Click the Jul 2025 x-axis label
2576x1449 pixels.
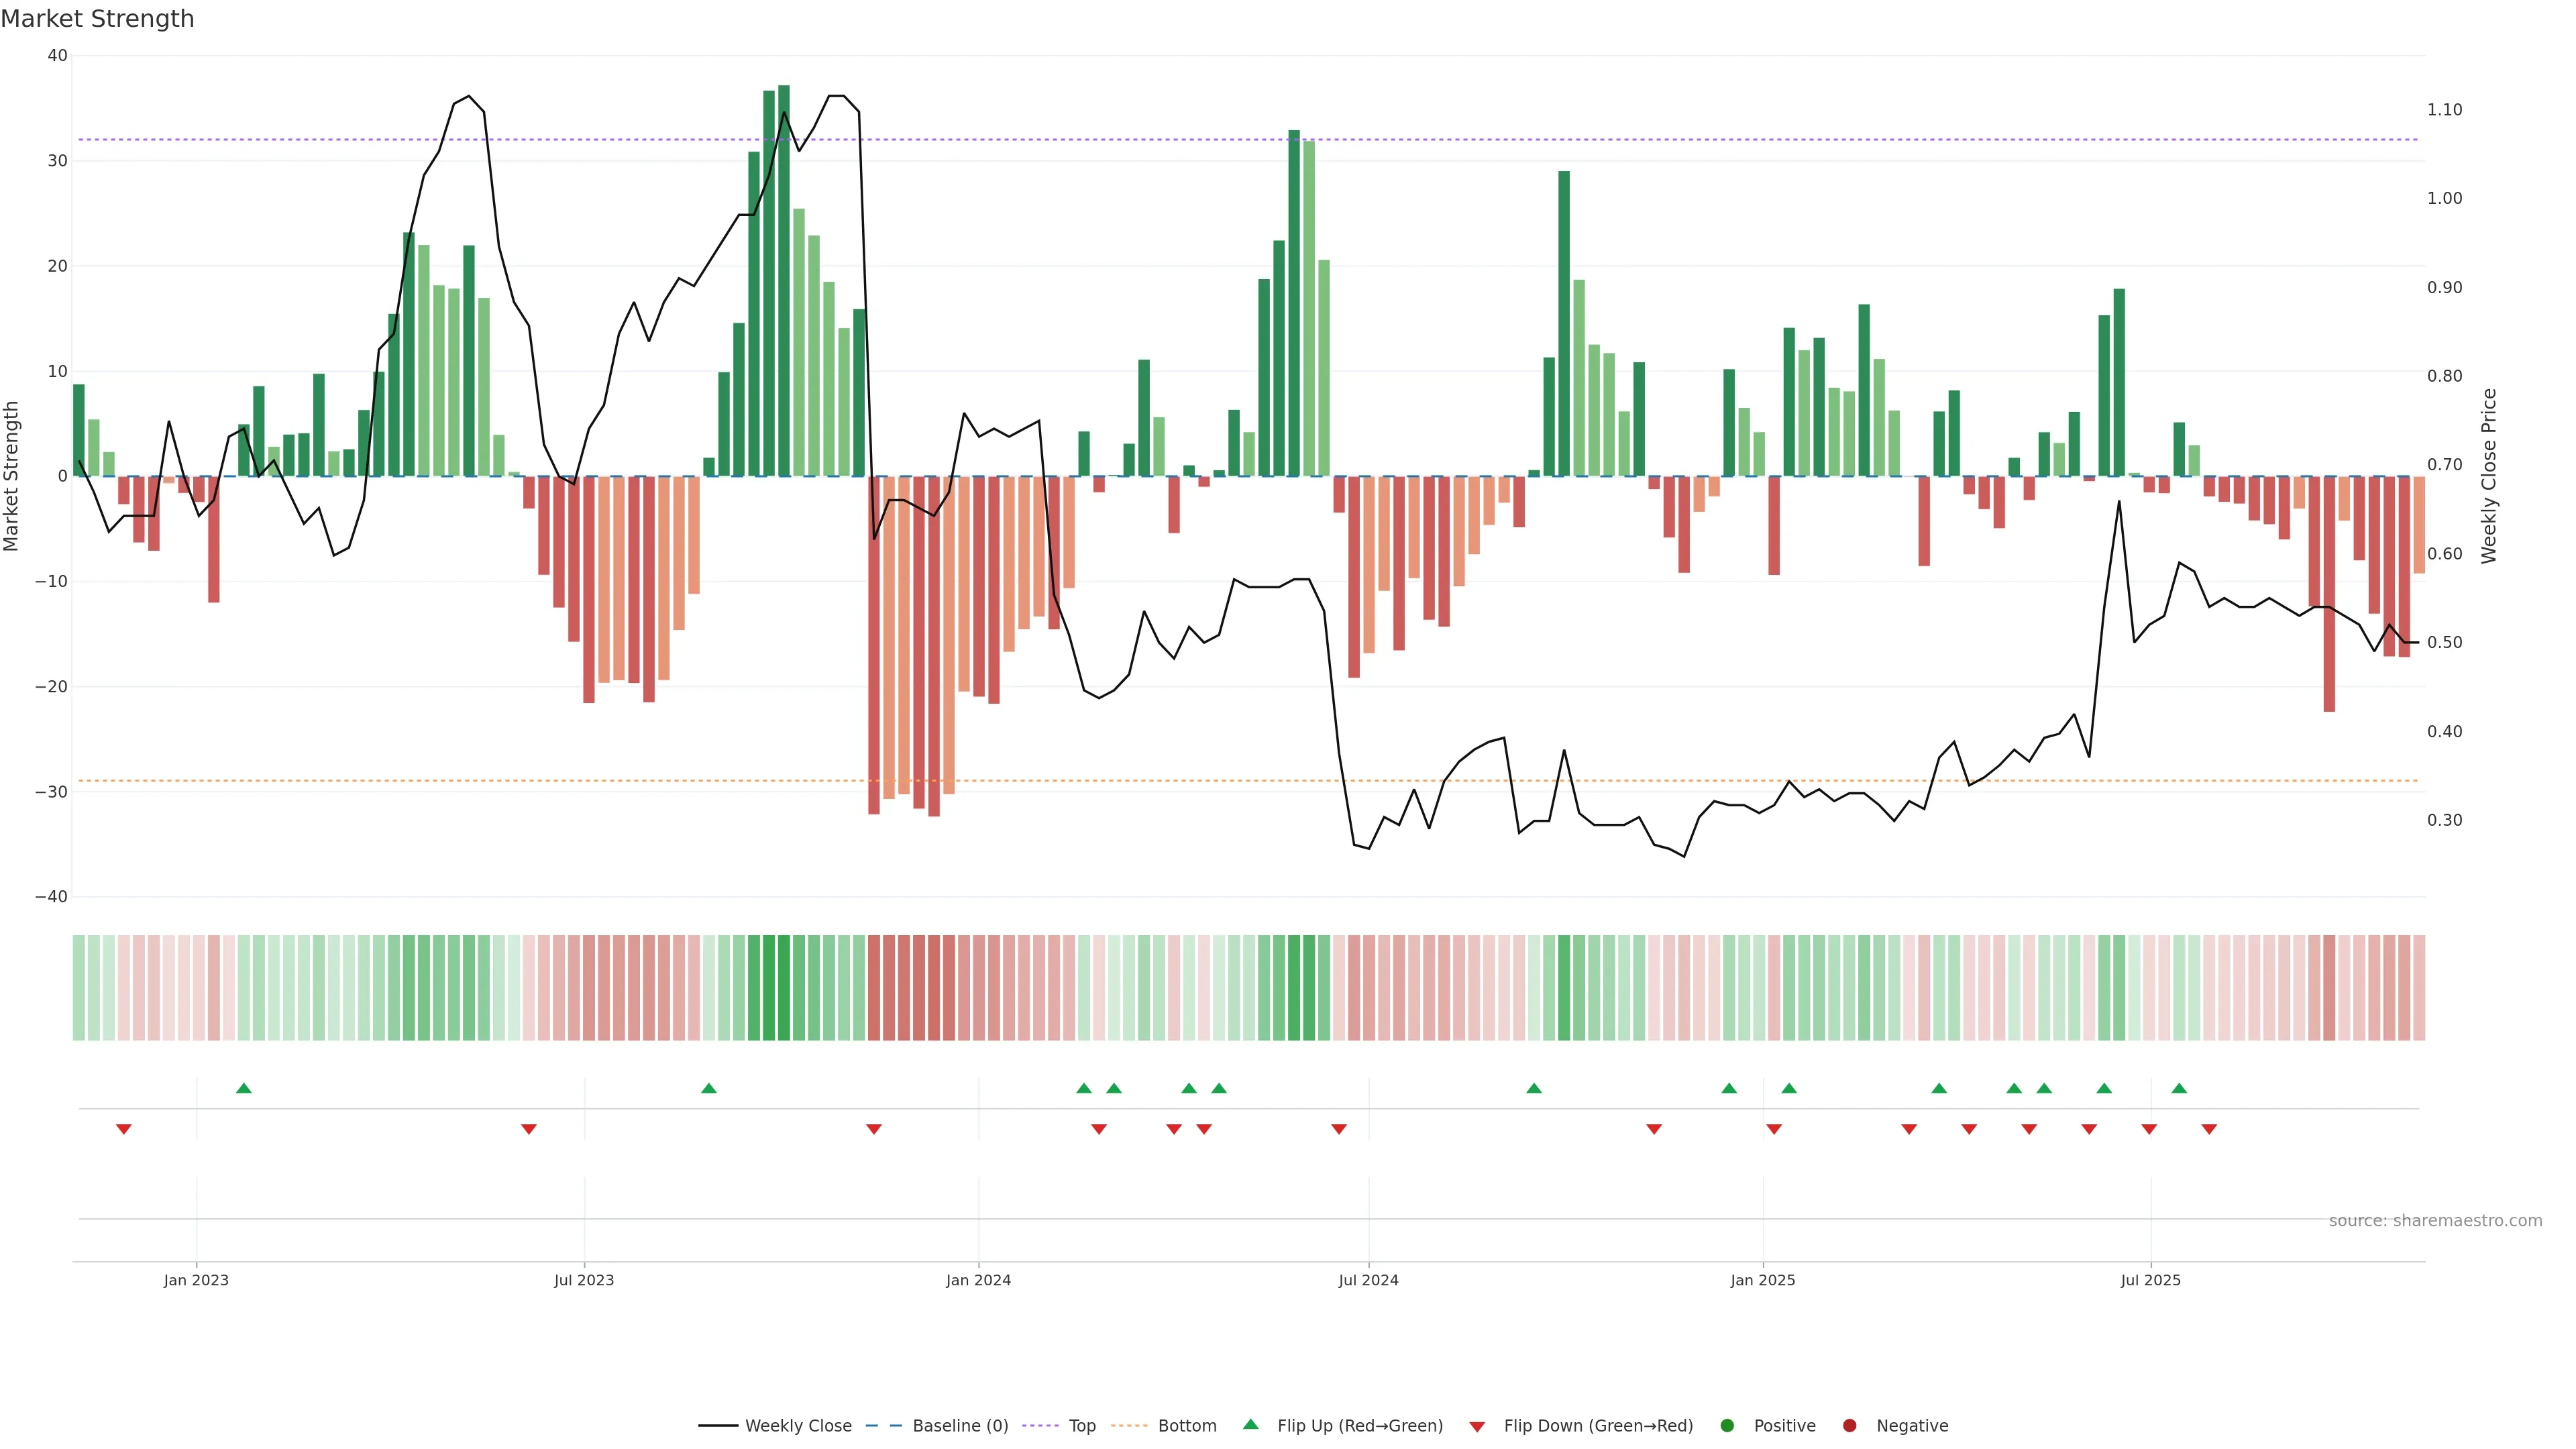[x=2150, y=1280]
